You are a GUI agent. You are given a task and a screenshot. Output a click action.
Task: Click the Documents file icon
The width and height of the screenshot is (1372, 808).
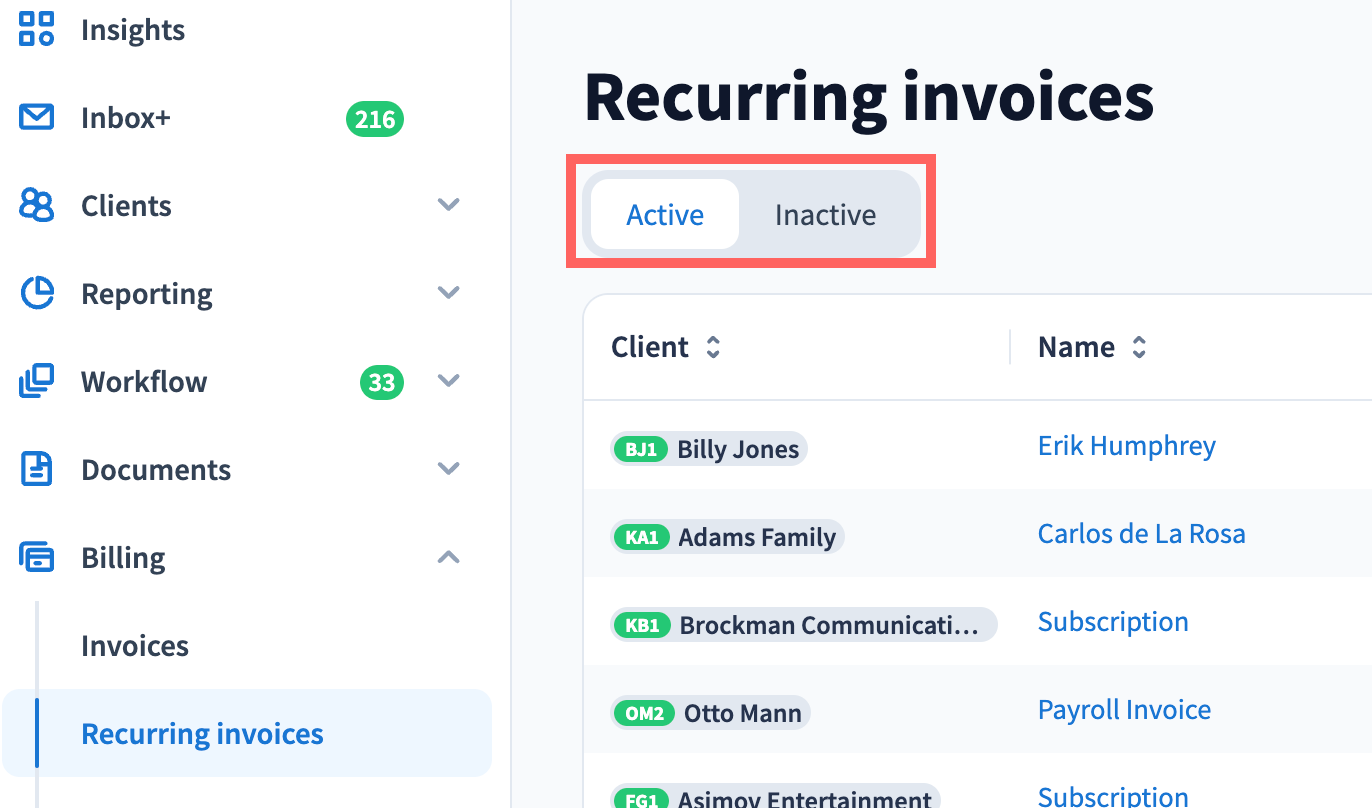pyautogui.click(x=37, y=470)
